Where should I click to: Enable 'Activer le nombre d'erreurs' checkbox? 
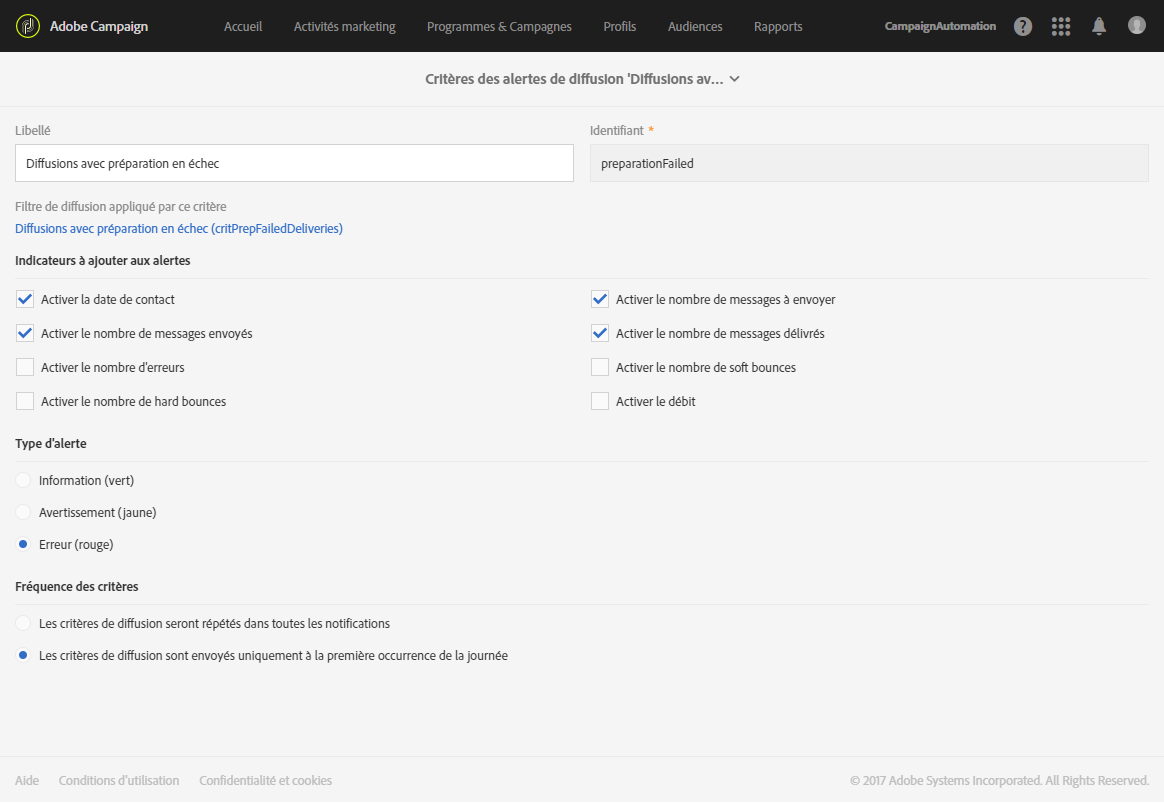tap(25, 367)
